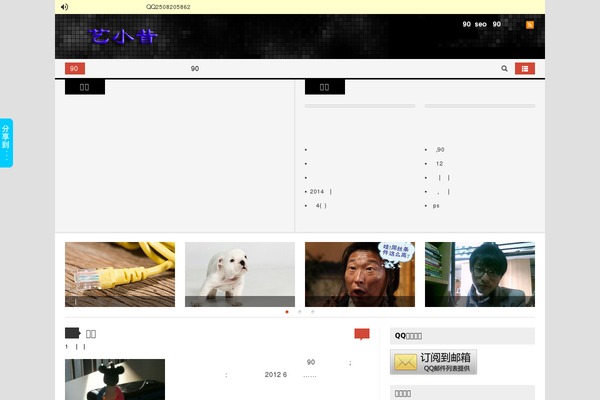Image resolution: width=600 pixels, height=400 pixels.
Task: Click the subscribe to mailbox button
Action: [433, 362]
